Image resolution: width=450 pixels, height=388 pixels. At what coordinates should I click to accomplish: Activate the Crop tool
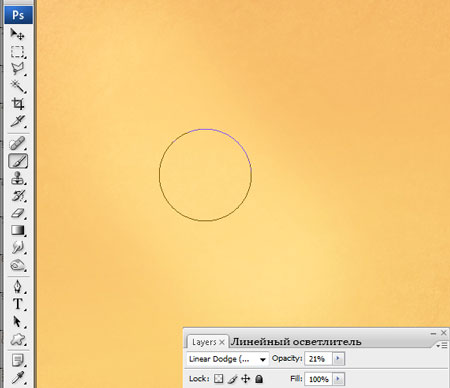pyautogui.click(x=17, y=103)
